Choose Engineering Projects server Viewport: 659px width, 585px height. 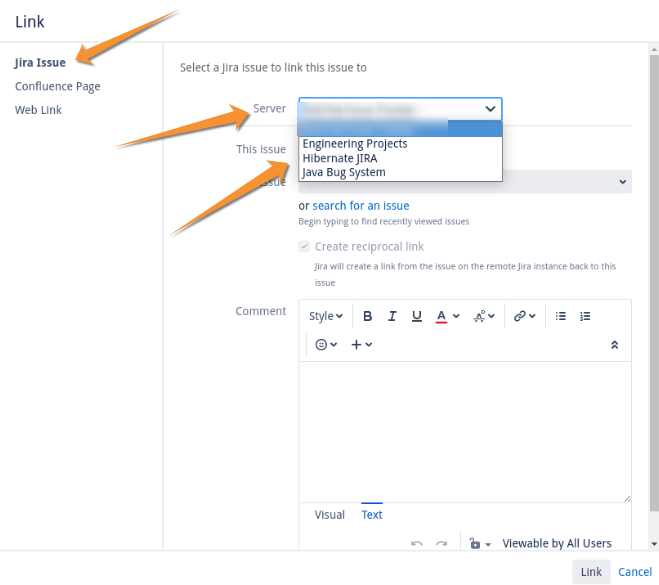[400, 144]
